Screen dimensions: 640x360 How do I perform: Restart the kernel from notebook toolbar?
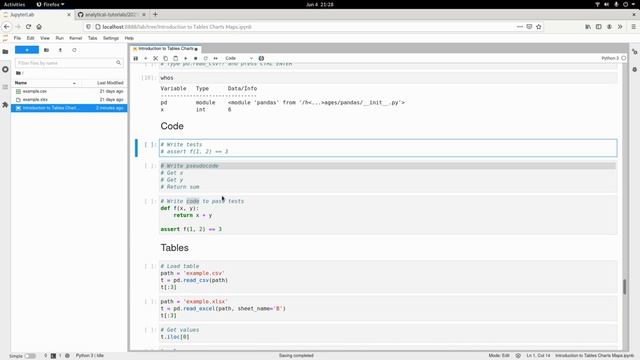pos(205,58)
